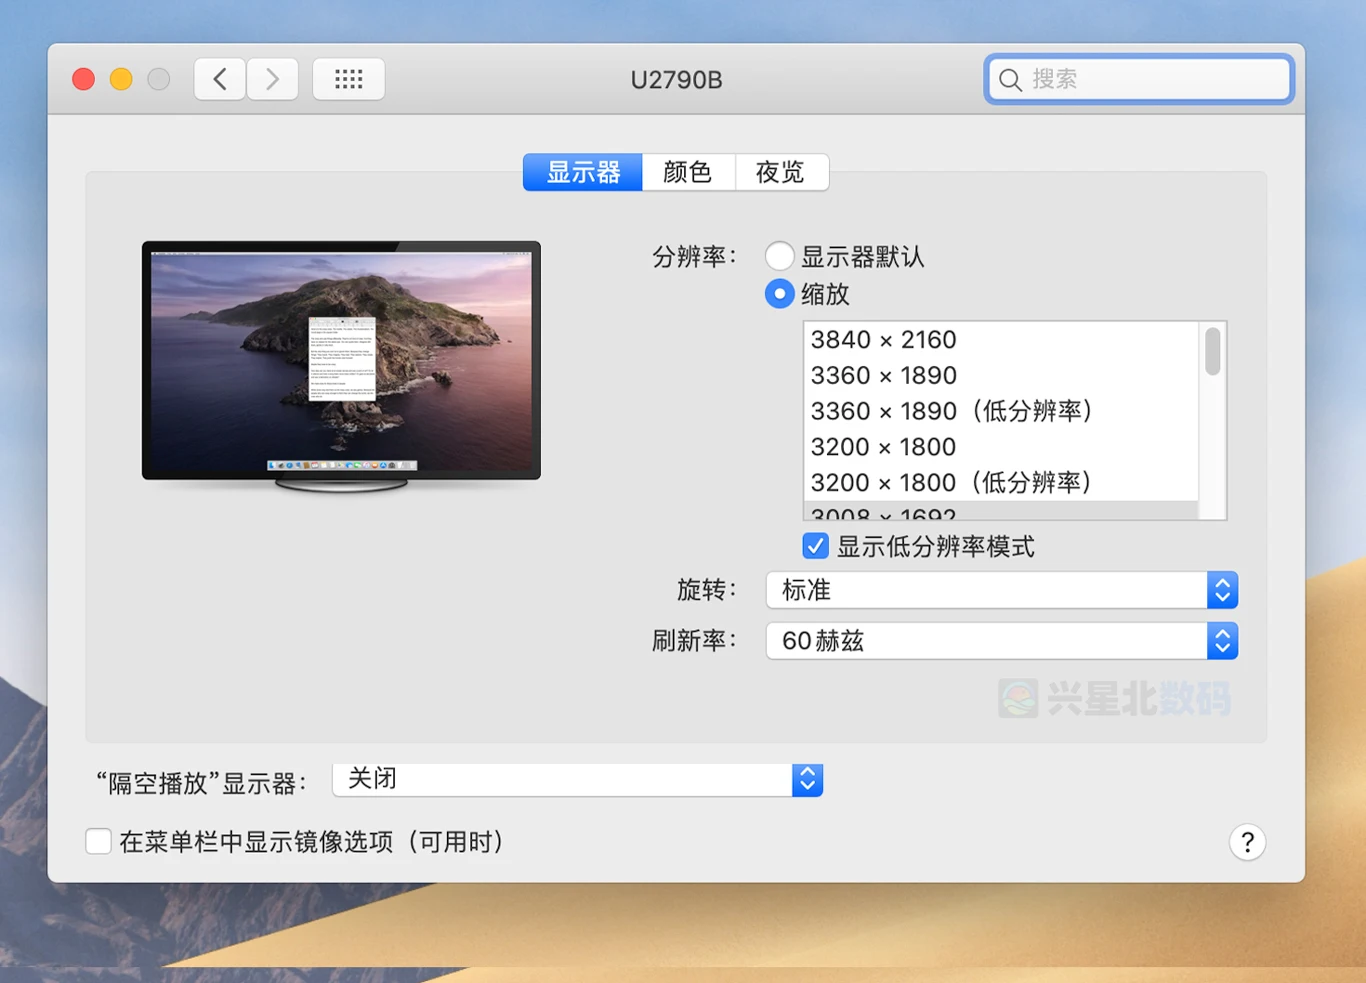
Task: Expand the 隔空播放 display dropdown
Action: [577, 779]
